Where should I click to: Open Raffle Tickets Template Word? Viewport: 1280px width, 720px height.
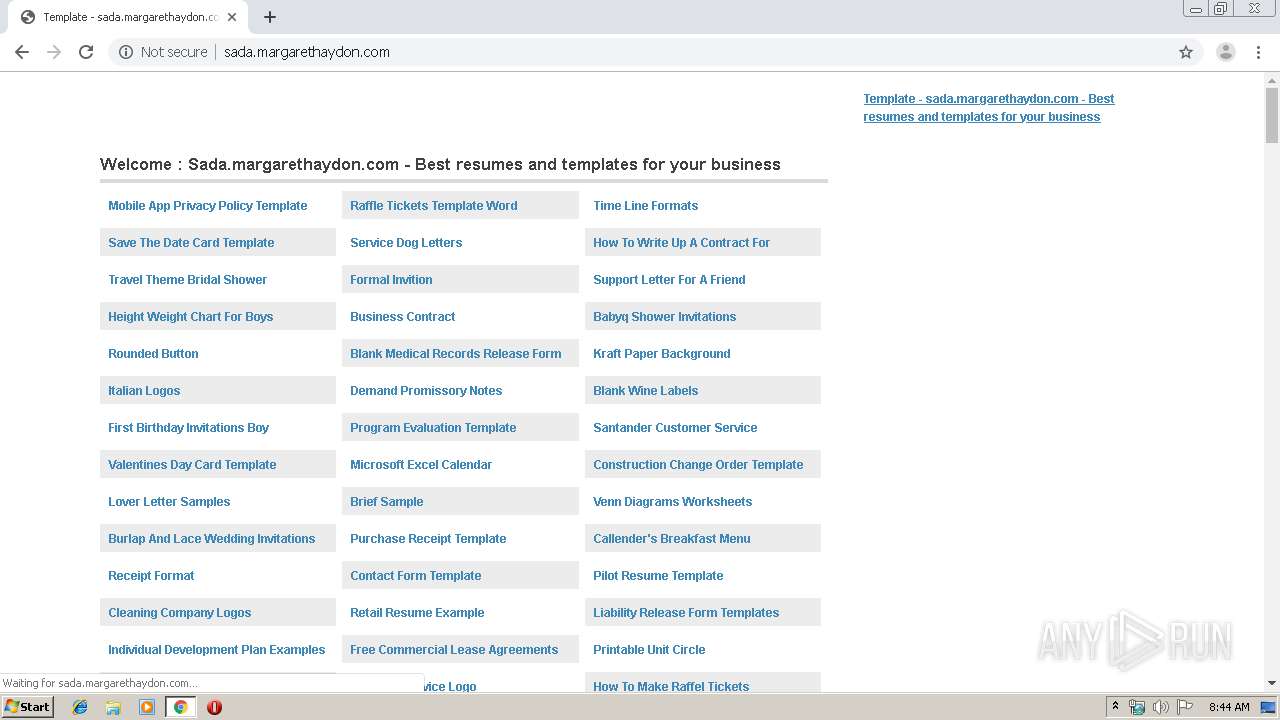coord(433,205)
